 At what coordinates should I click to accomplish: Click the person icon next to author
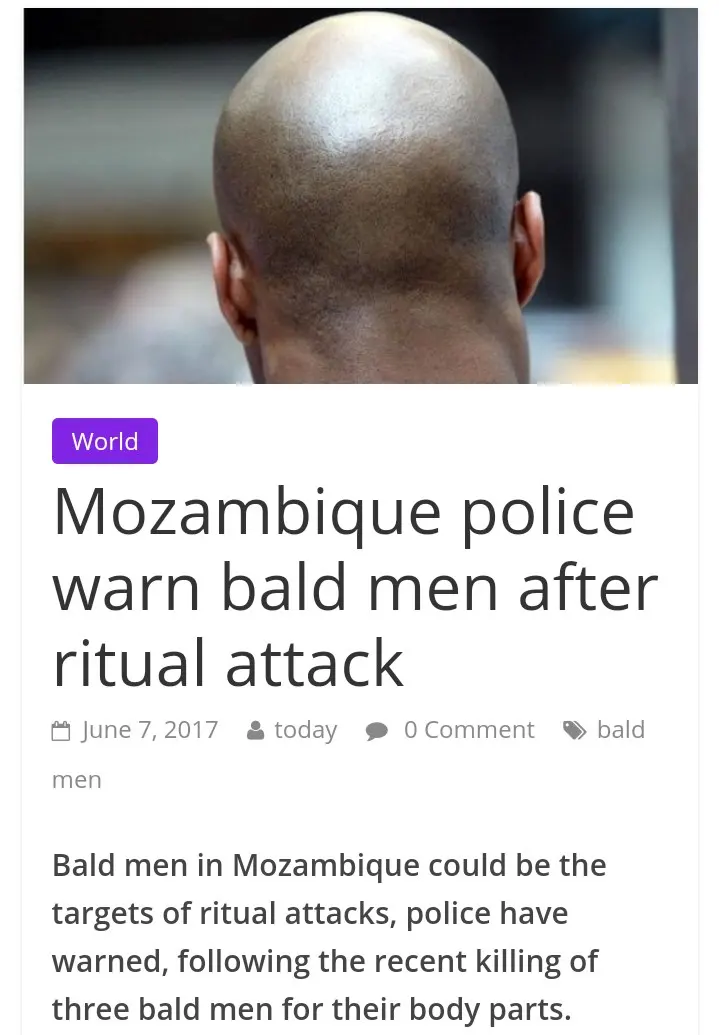256,731
